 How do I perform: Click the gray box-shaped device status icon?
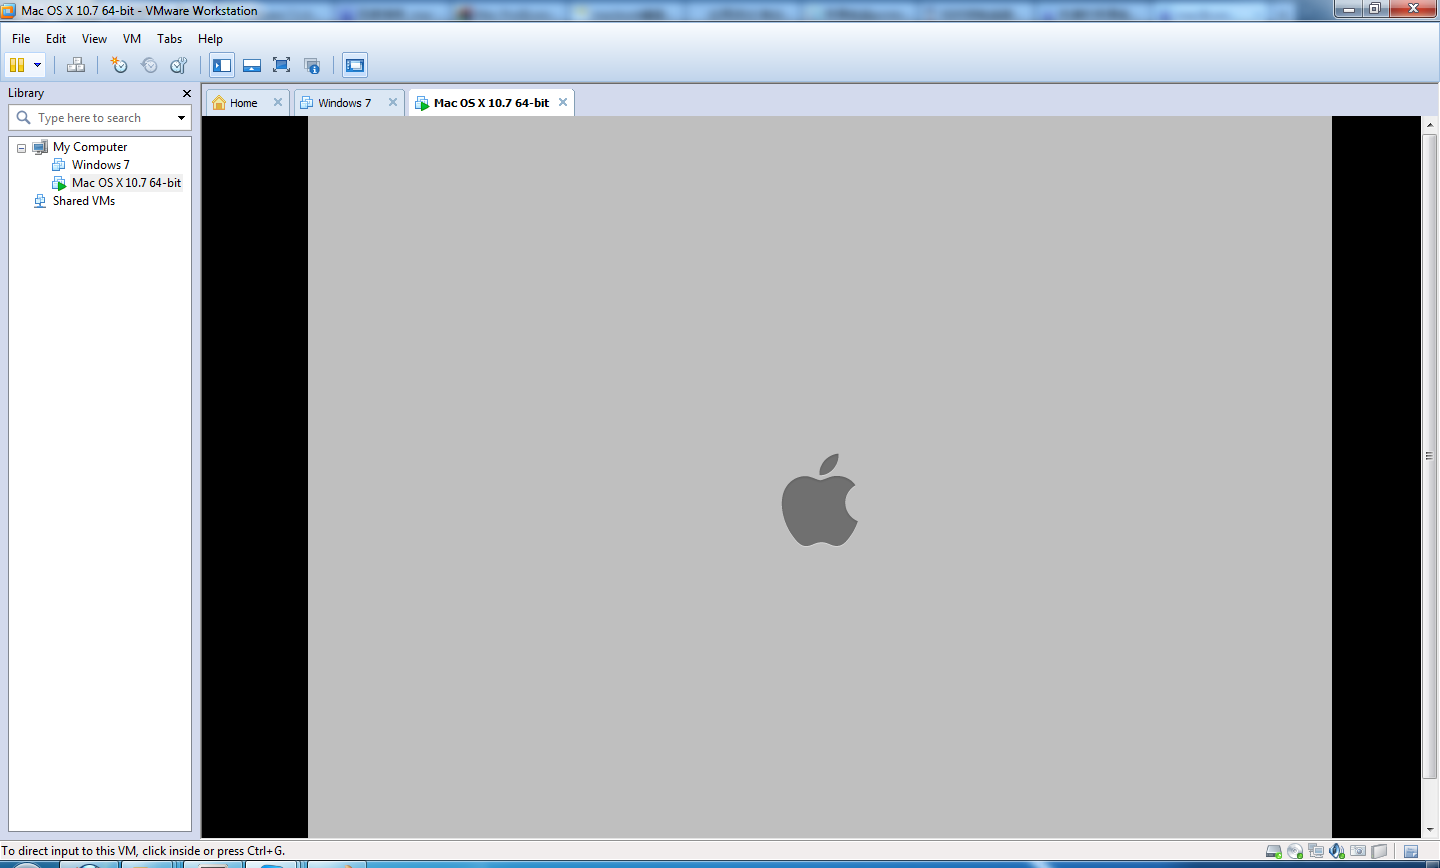(1380, 852)
